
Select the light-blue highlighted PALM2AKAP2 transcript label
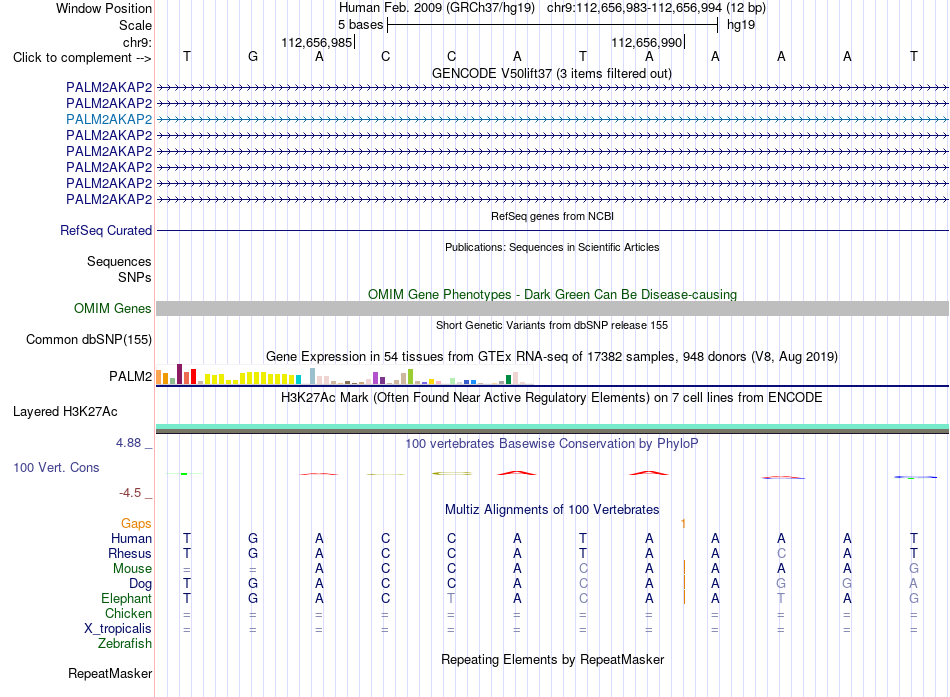[109, 119]
